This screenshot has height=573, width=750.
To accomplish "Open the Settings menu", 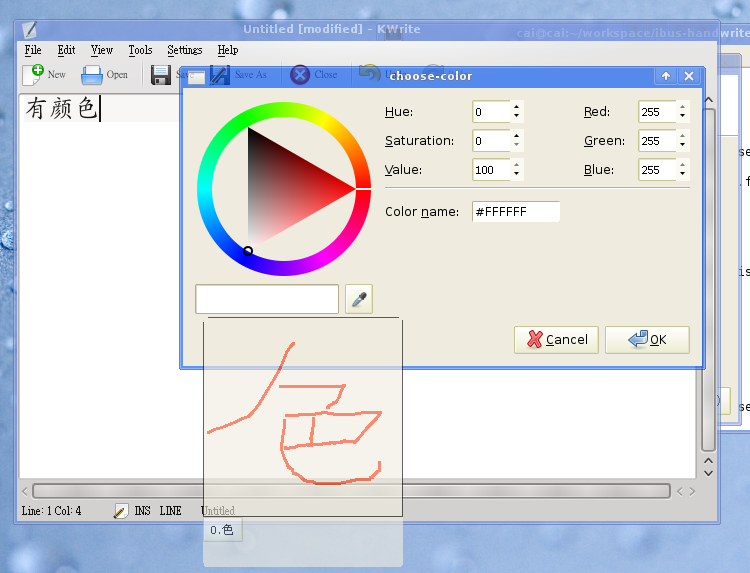I will (184, 50).
